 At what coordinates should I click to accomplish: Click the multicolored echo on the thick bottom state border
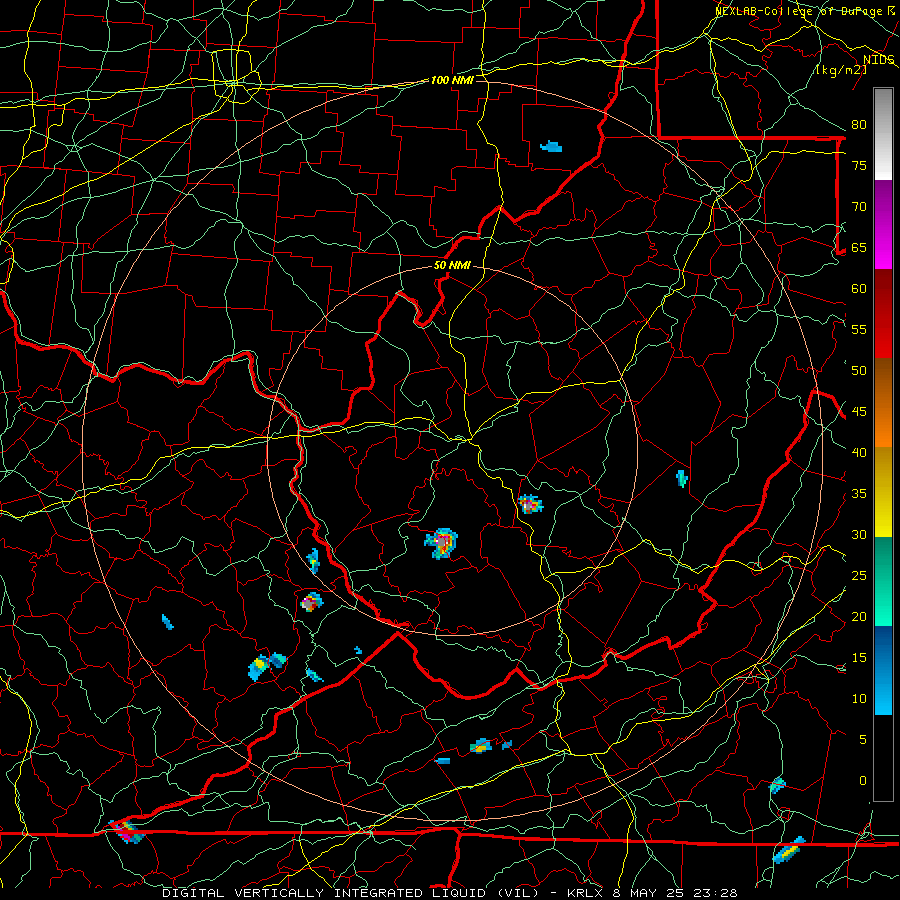[125, 831]
